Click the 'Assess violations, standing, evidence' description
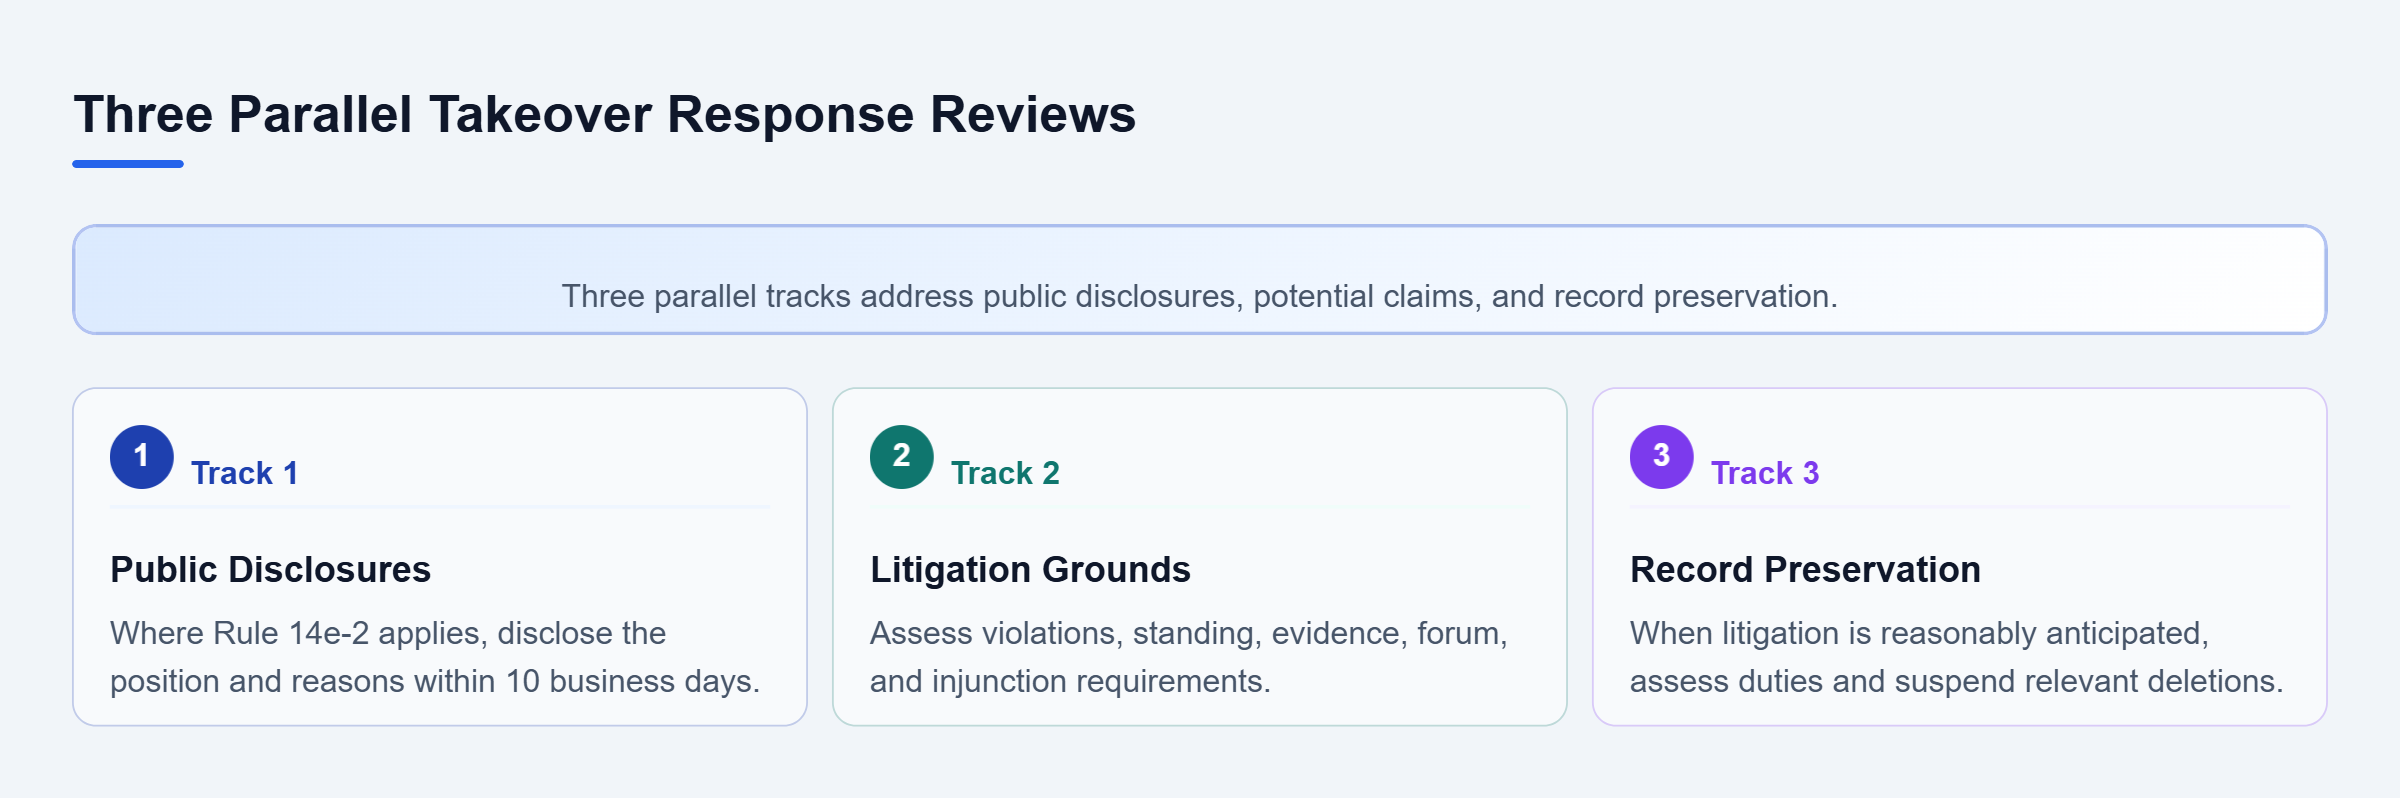 point(1189,657)
